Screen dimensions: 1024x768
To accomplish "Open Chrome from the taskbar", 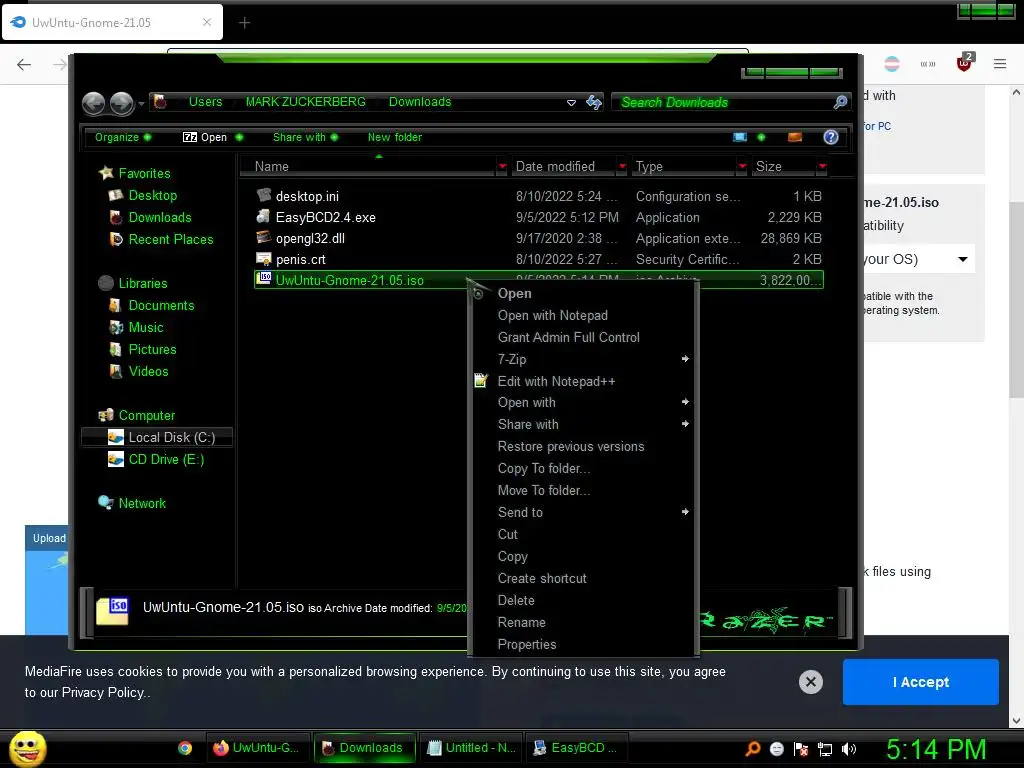I will pos(185,748).
